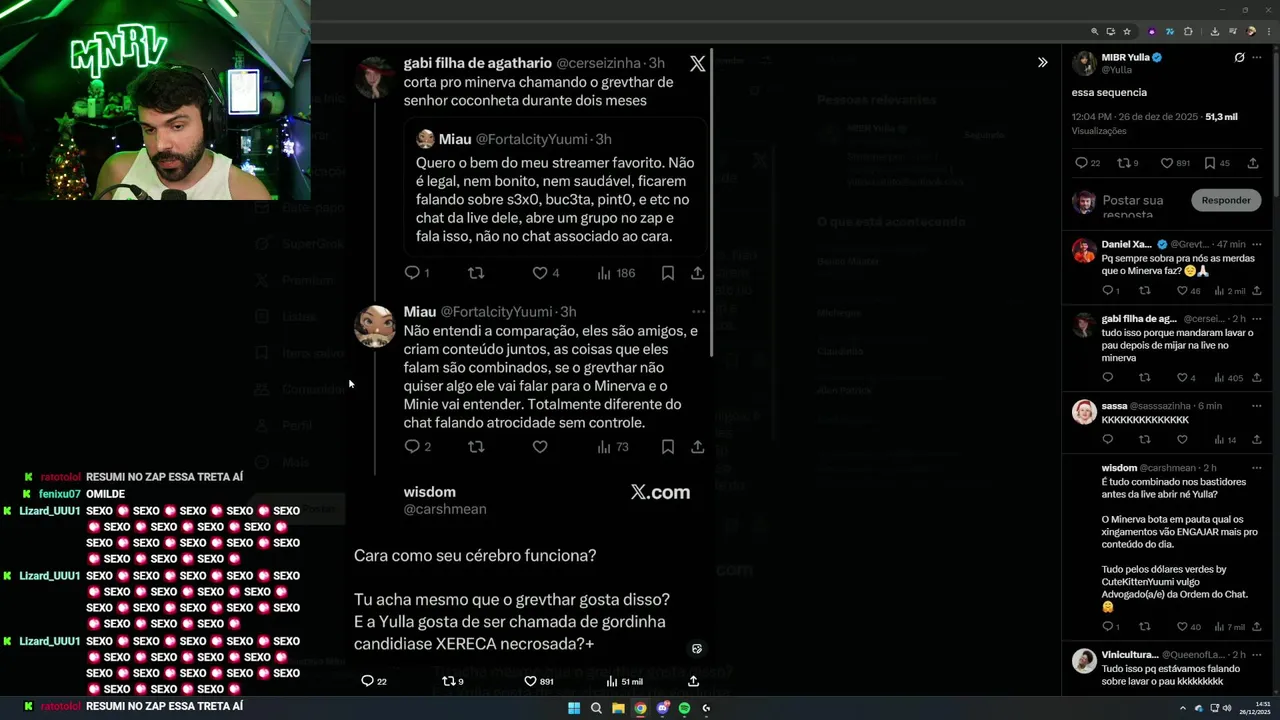Open views 51 mil in bottom bar

point(624,681)
